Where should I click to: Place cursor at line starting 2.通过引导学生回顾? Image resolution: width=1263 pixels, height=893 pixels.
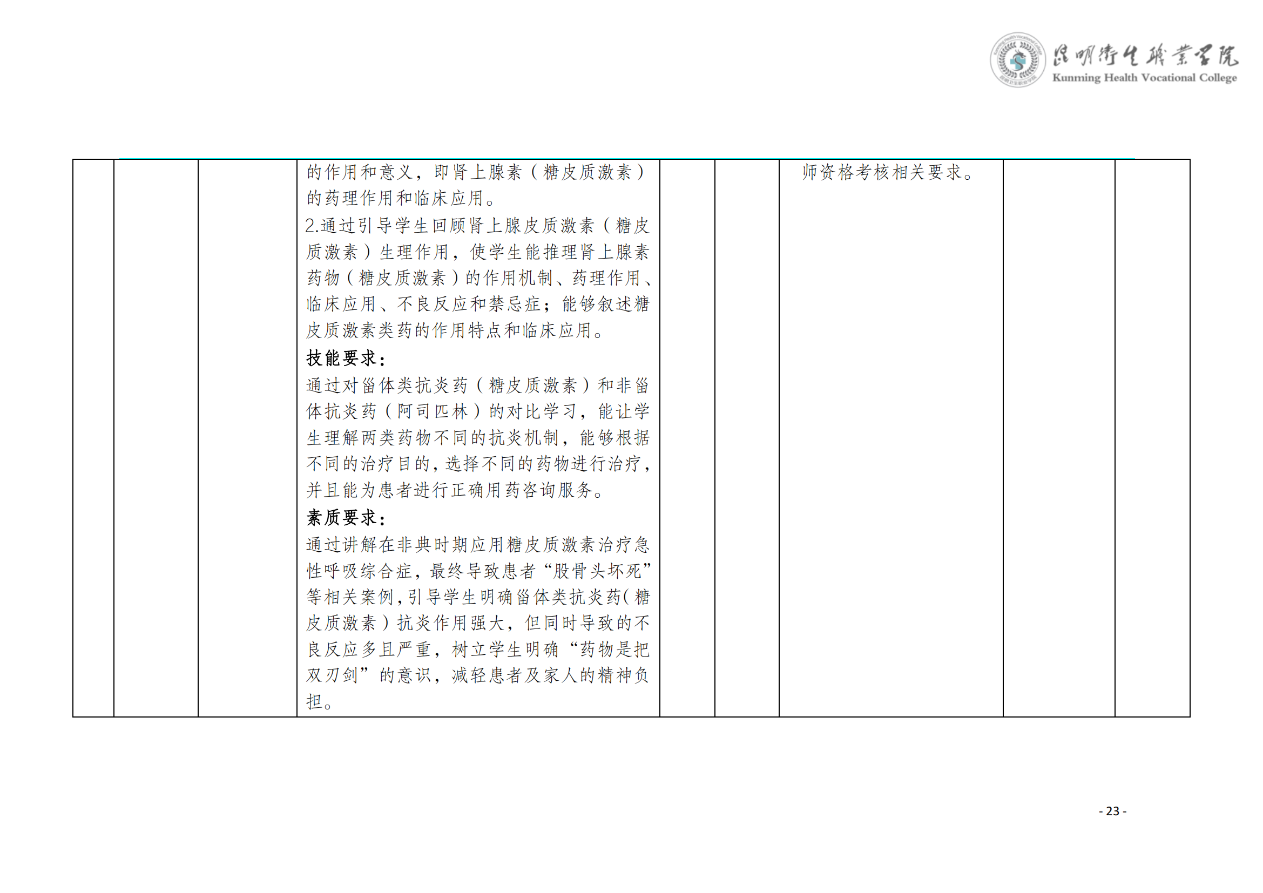pyautogui.click(x=476, y=225)
